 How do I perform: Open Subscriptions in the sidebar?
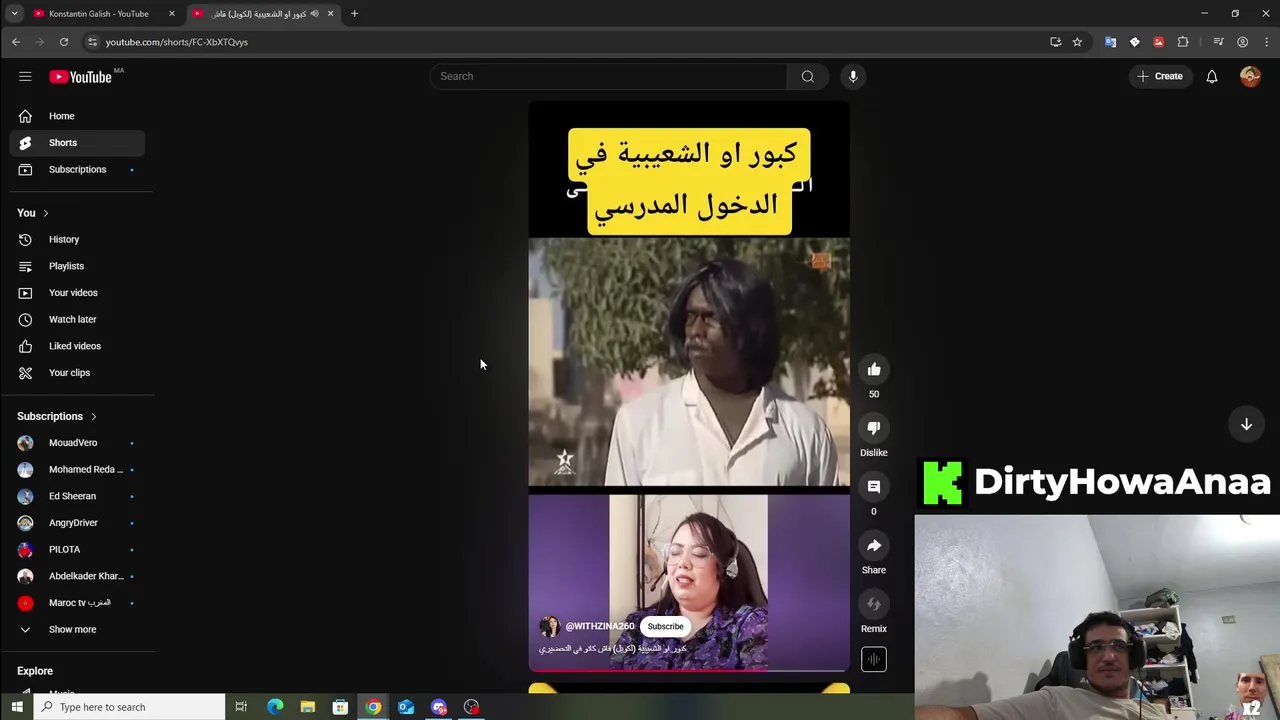point(77,170)
